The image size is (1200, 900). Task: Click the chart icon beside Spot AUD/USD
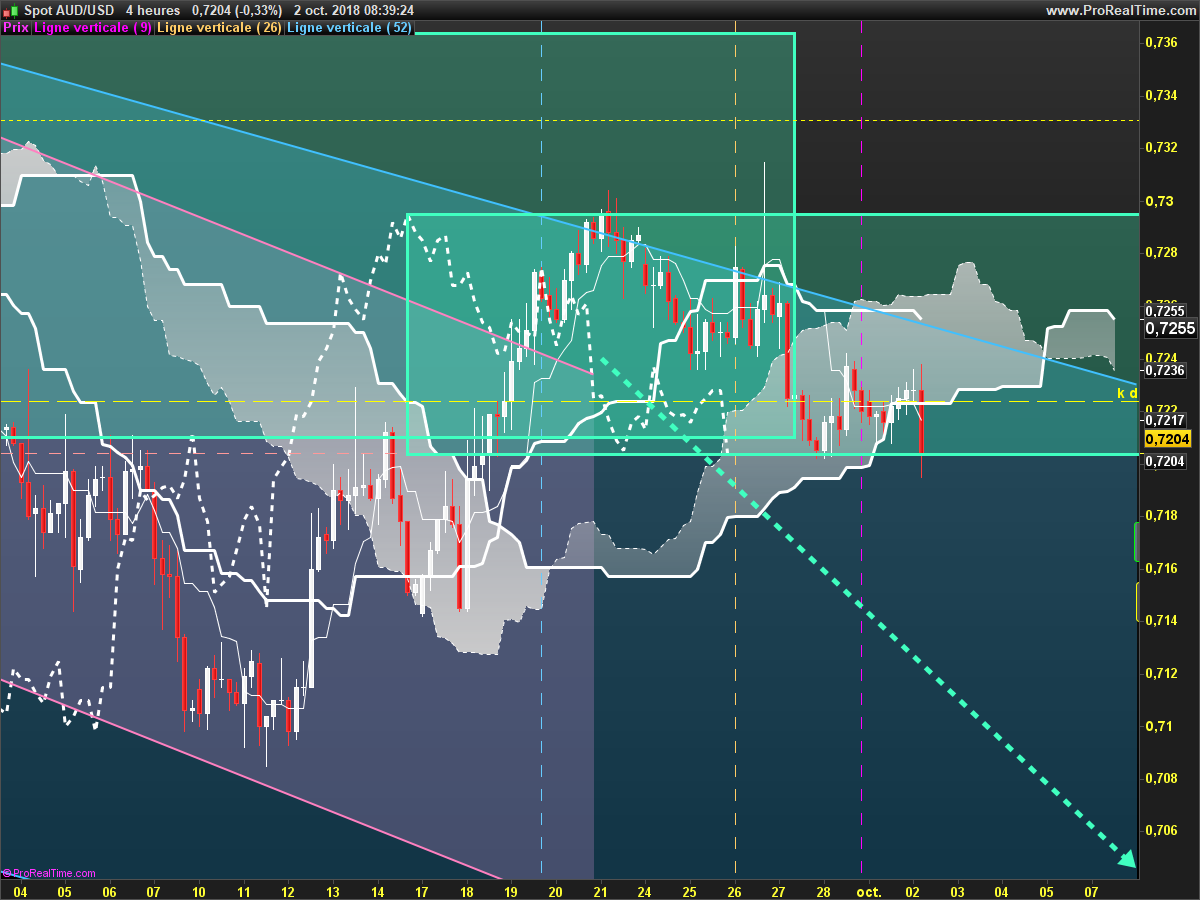[x=8, y=9]
